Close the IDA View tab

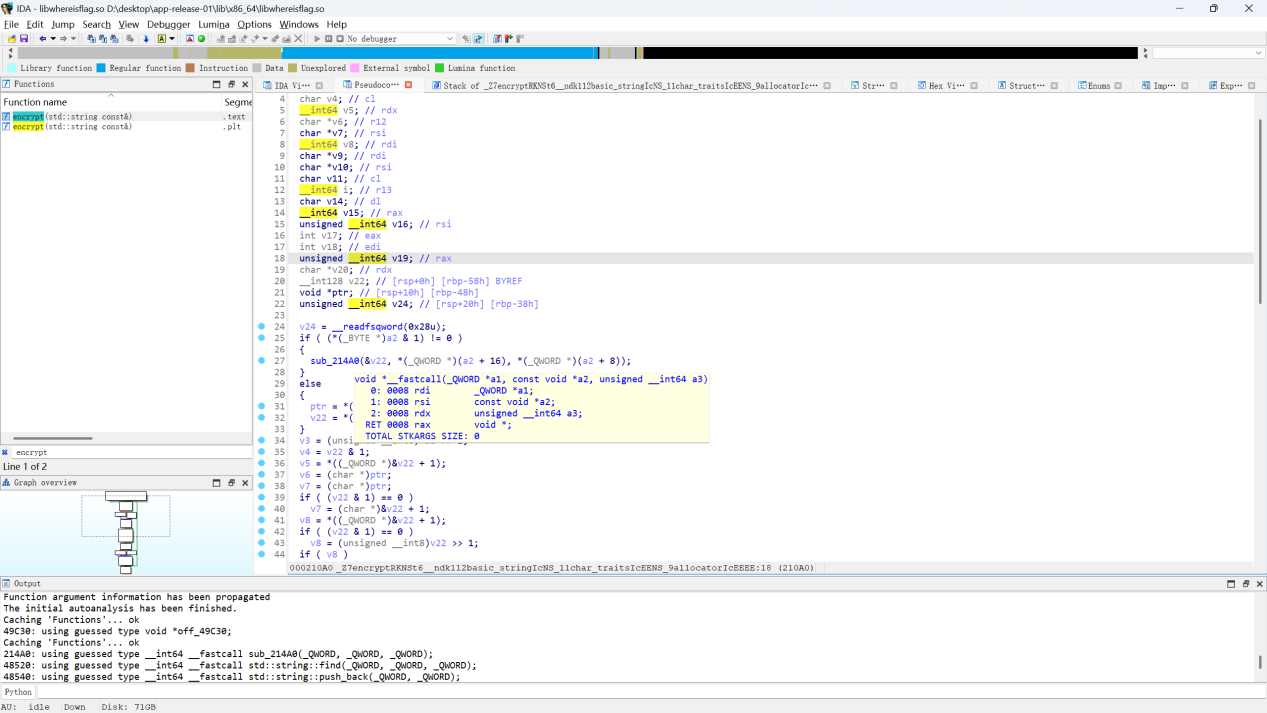tap(319, 86)
